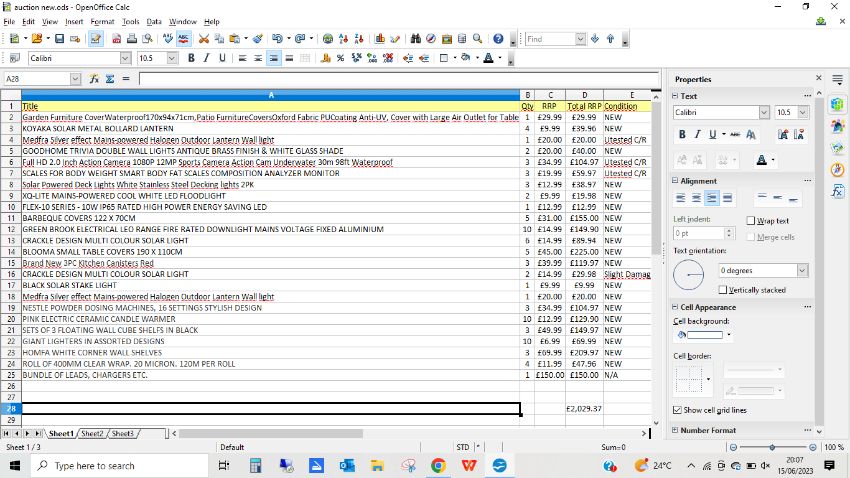850x478 pixels.
Task: Open the Insert menu
Action: (x=74, y=22)
